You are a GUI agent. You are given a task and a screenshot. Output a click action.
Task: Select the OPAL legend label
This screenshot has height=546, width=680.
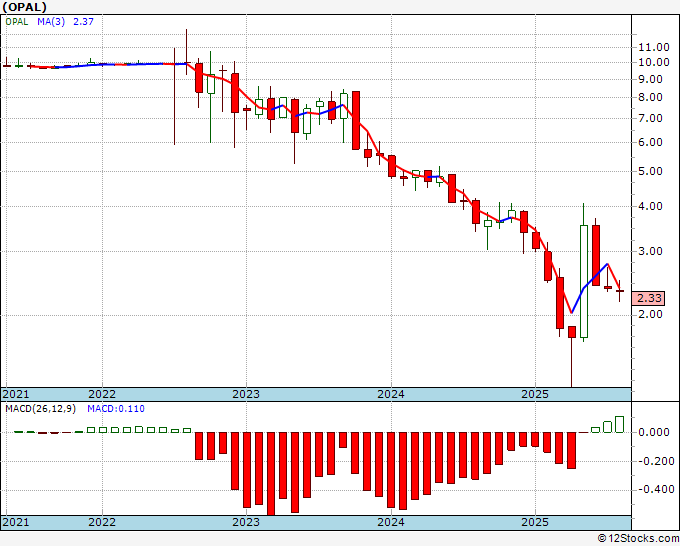(17, 22)
